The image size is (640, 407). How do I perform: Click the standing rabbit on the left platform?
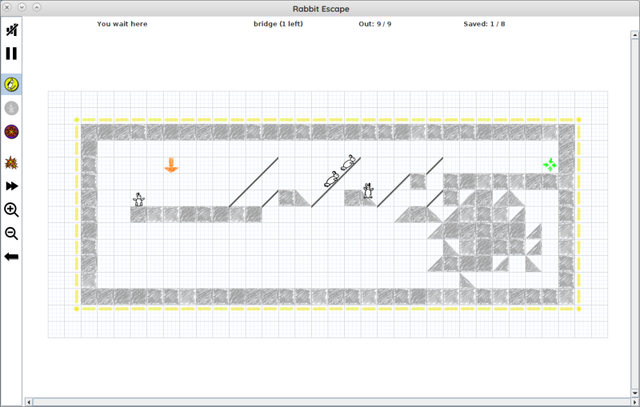tap(139, 200)
